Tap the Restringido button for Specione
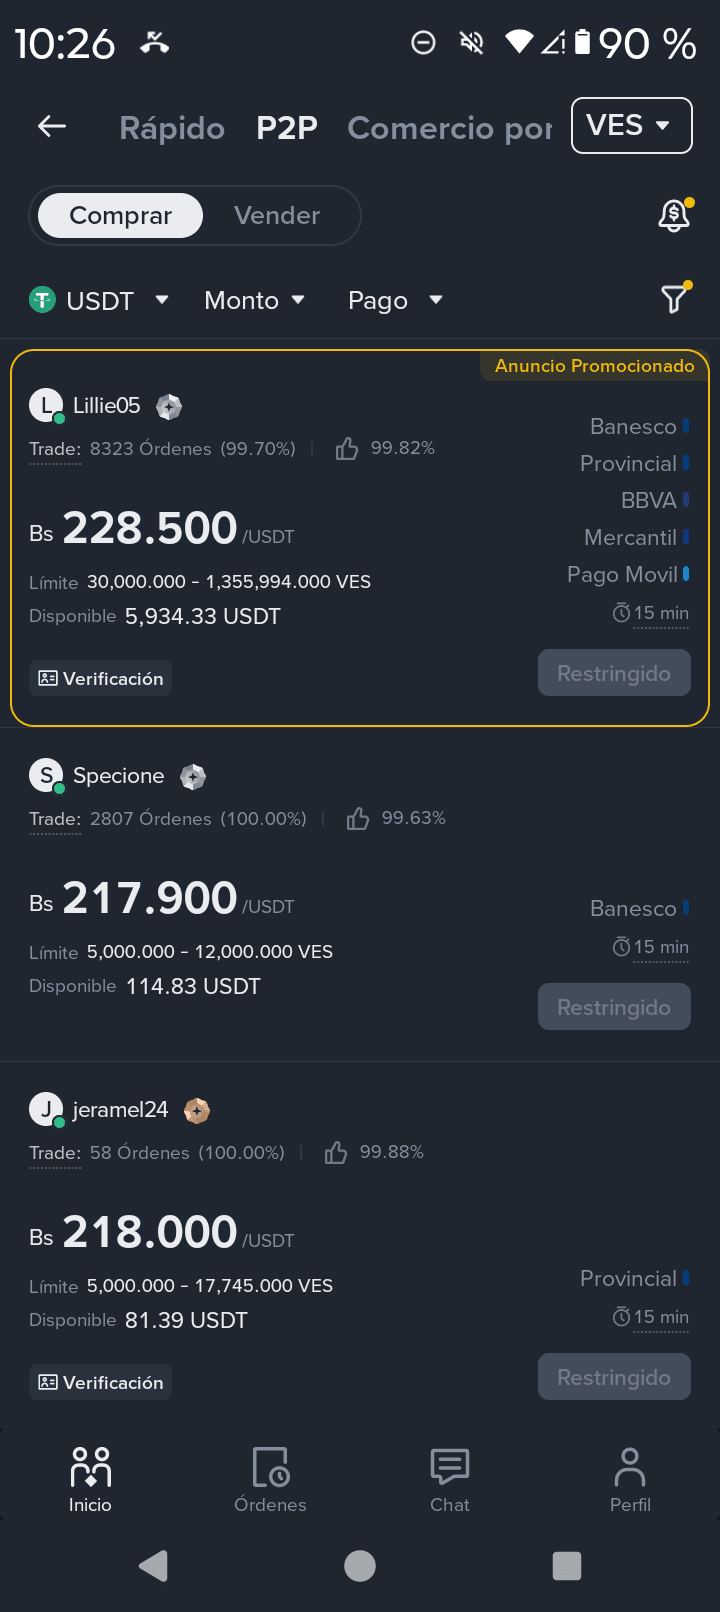Image resolution: width=720 pixels, height=1612 pixels. [614, 1007]
